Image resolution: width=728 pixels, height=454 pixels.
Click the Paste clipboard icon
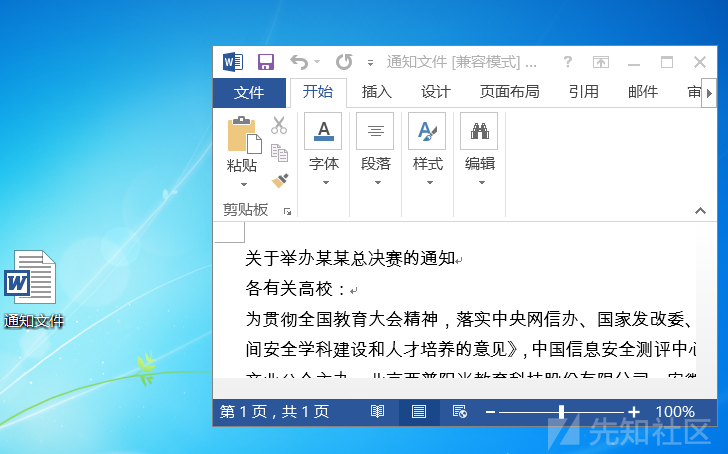click(x=244, y=135)
